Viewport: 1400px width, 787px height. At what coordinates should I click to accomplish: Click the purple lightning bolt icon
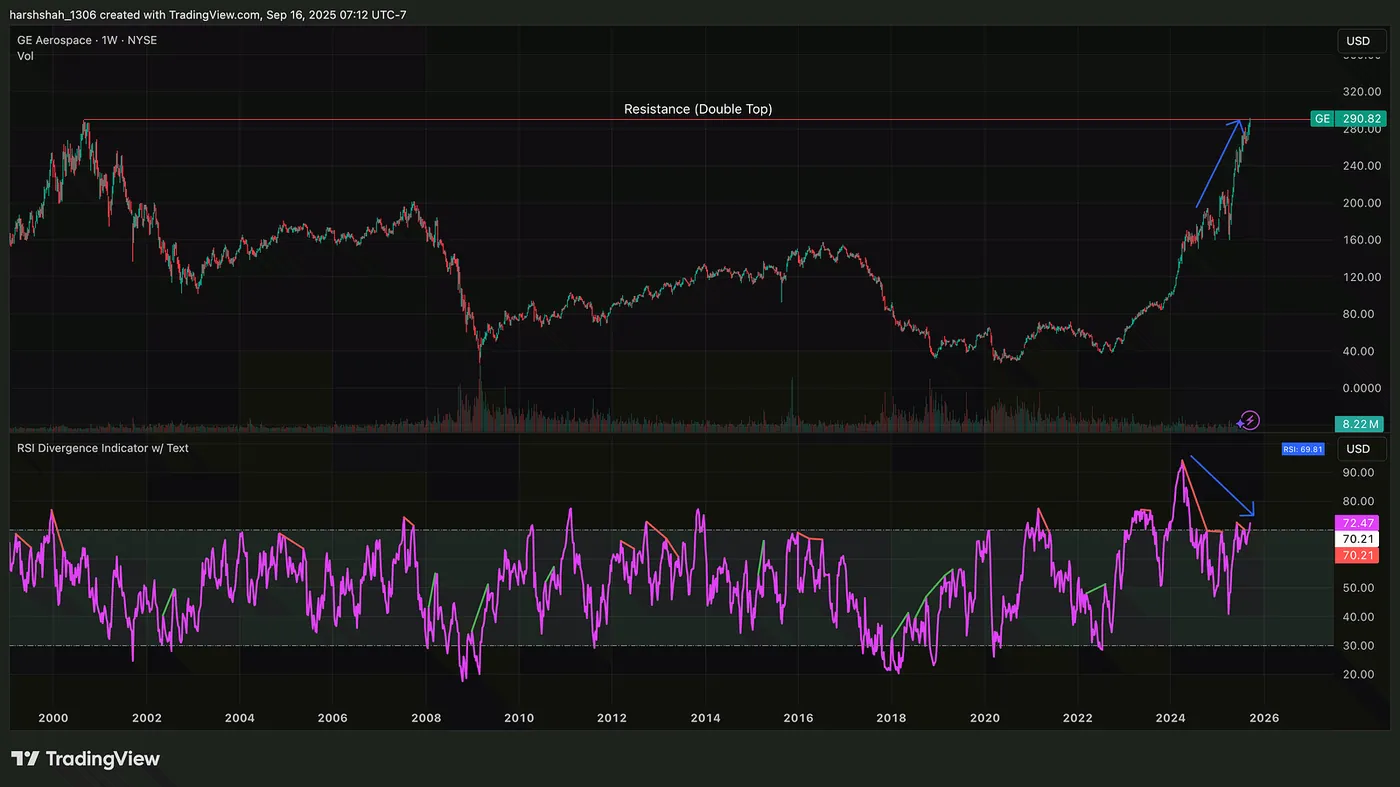(x=1250, y=420)
